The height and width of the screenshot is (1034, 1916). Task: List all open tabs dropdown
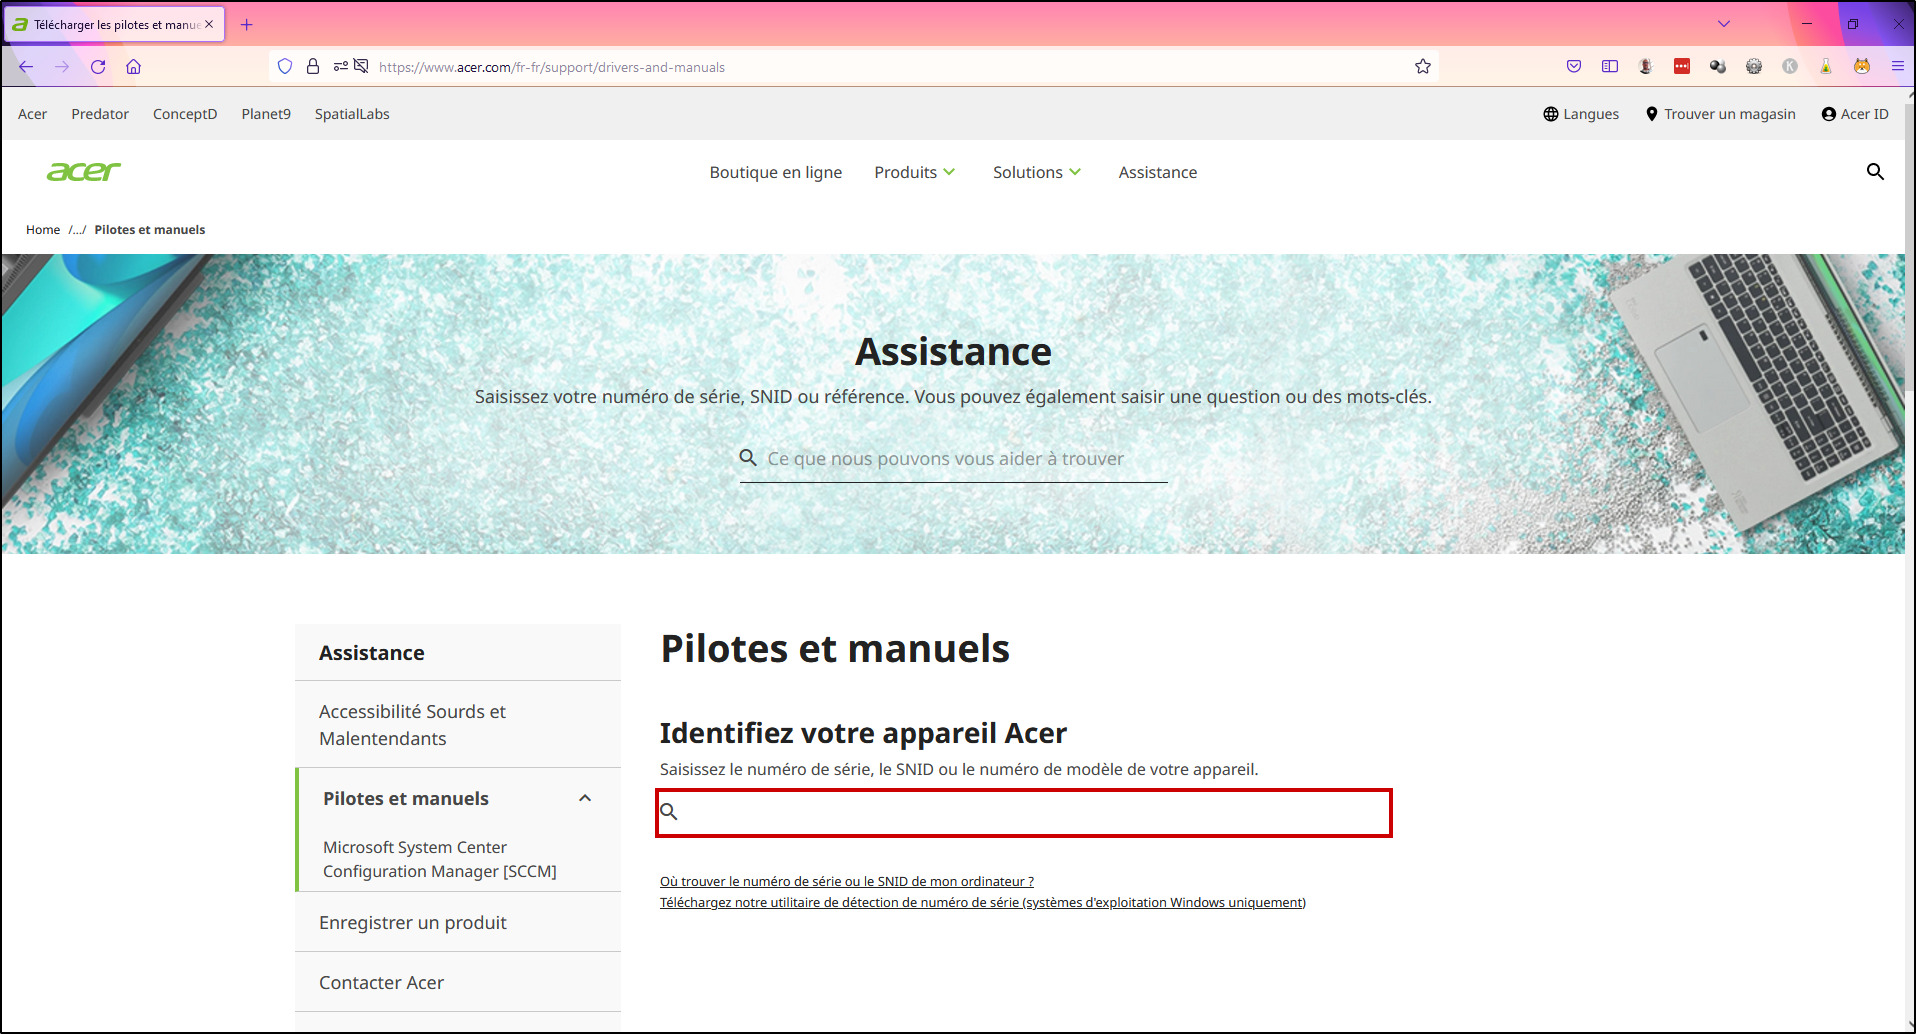[x=1724, y=24]
